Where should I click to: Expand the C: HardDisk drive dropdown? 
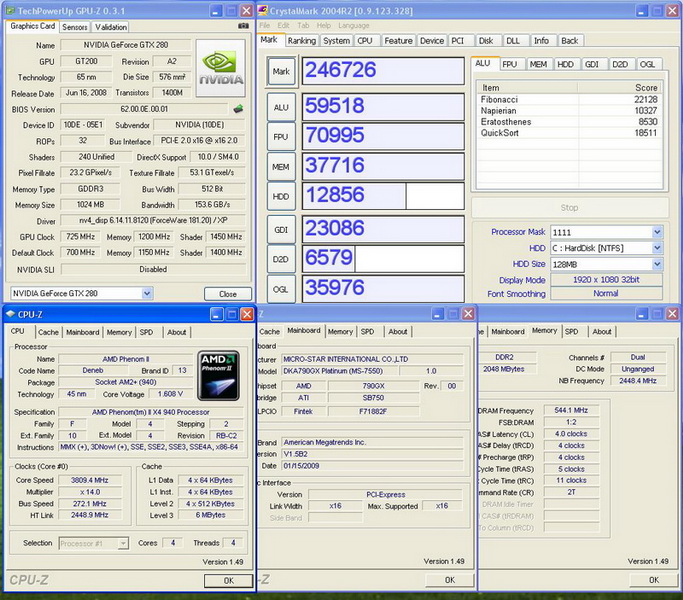point(656,248)
